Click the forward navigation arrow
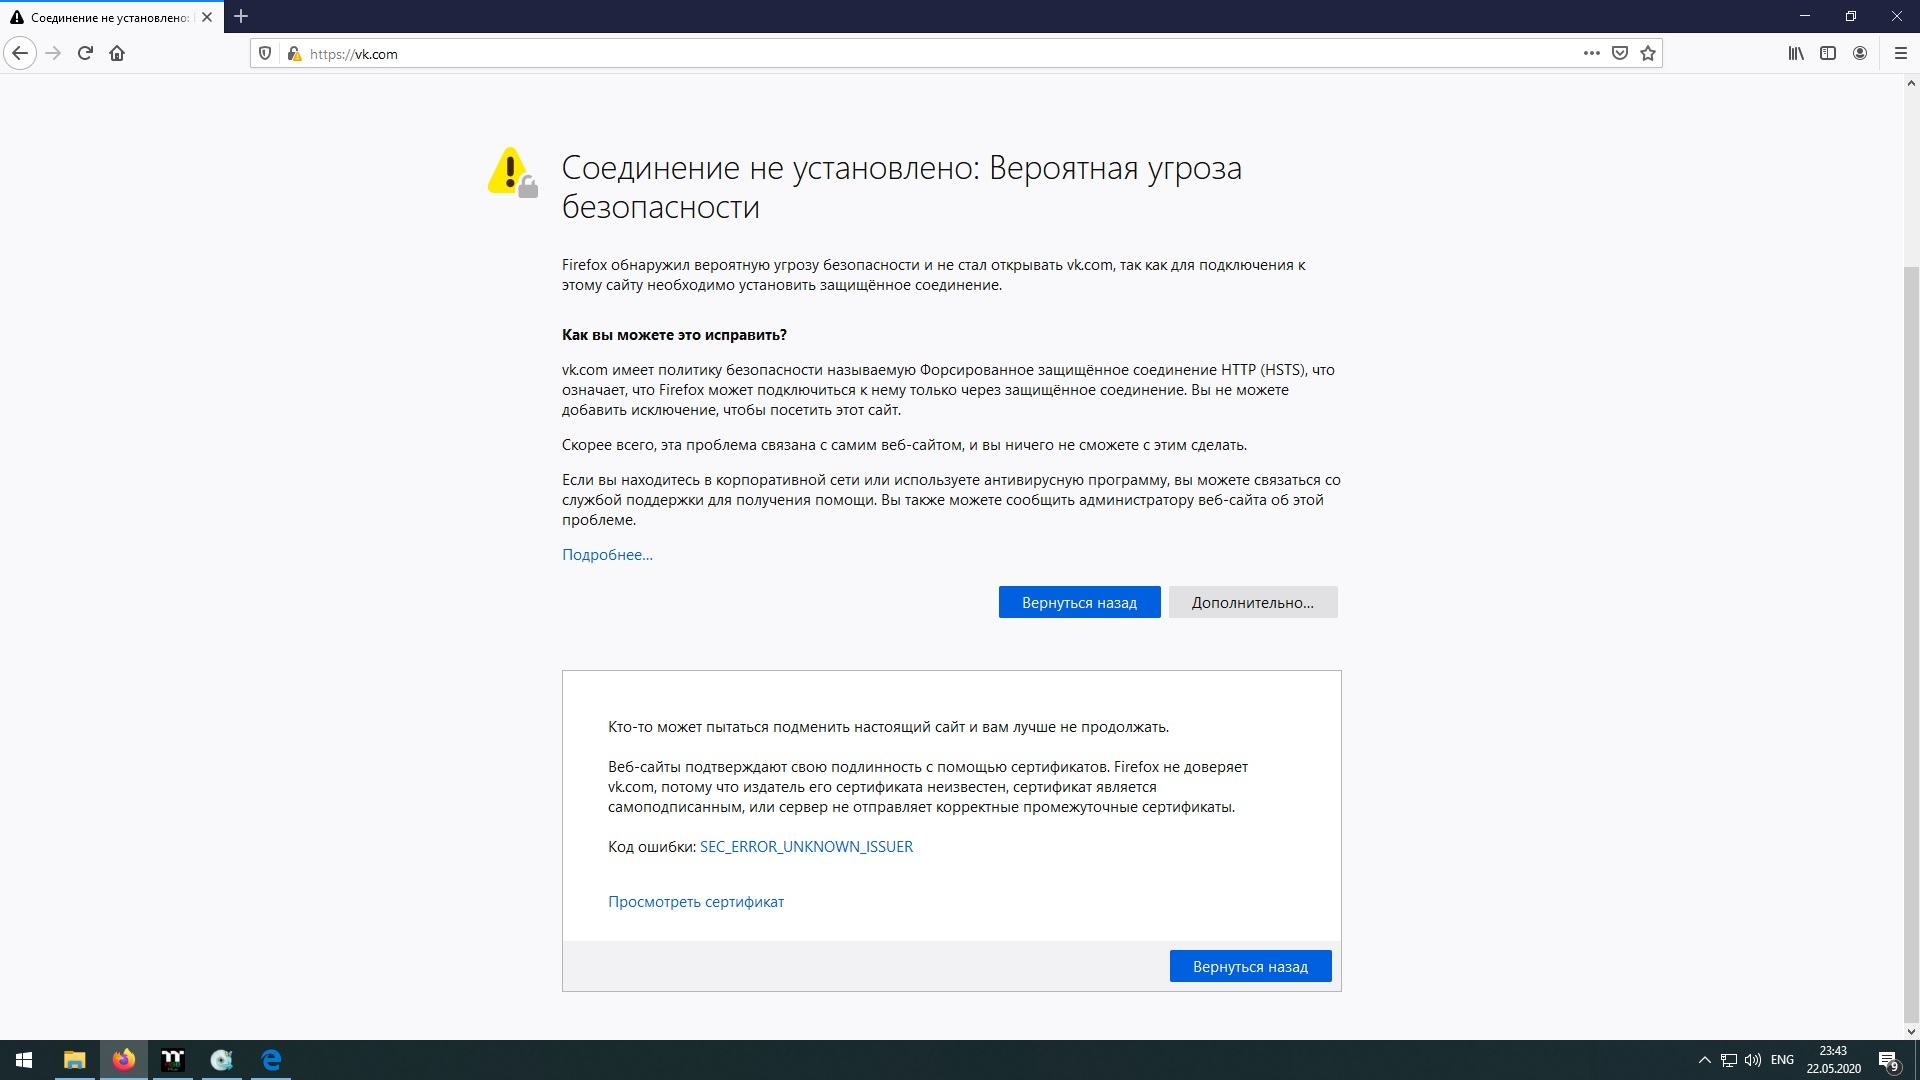Image resolution: width=1920 pixels, height=1080 pixels. point(54,53)
